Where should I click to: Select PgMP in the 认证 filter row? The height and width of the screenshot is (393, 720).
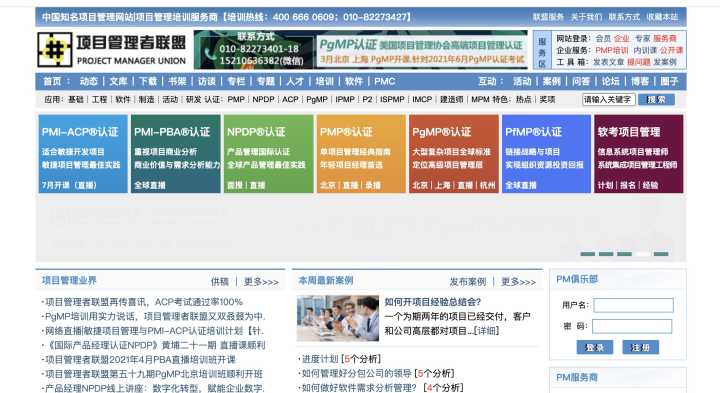(317, 99)
